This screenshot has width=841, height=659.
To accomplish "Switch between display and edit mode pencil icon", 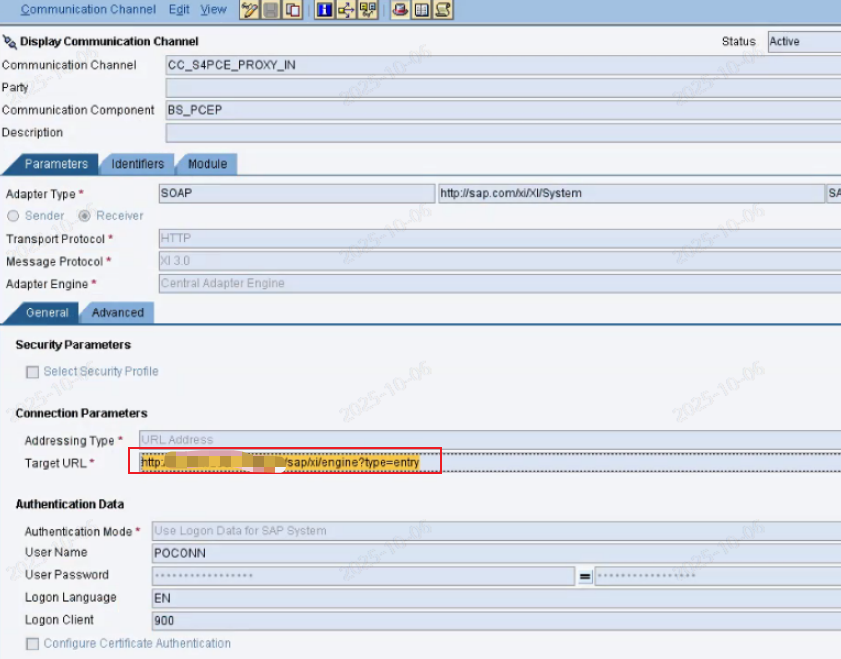I will (249, 10).
